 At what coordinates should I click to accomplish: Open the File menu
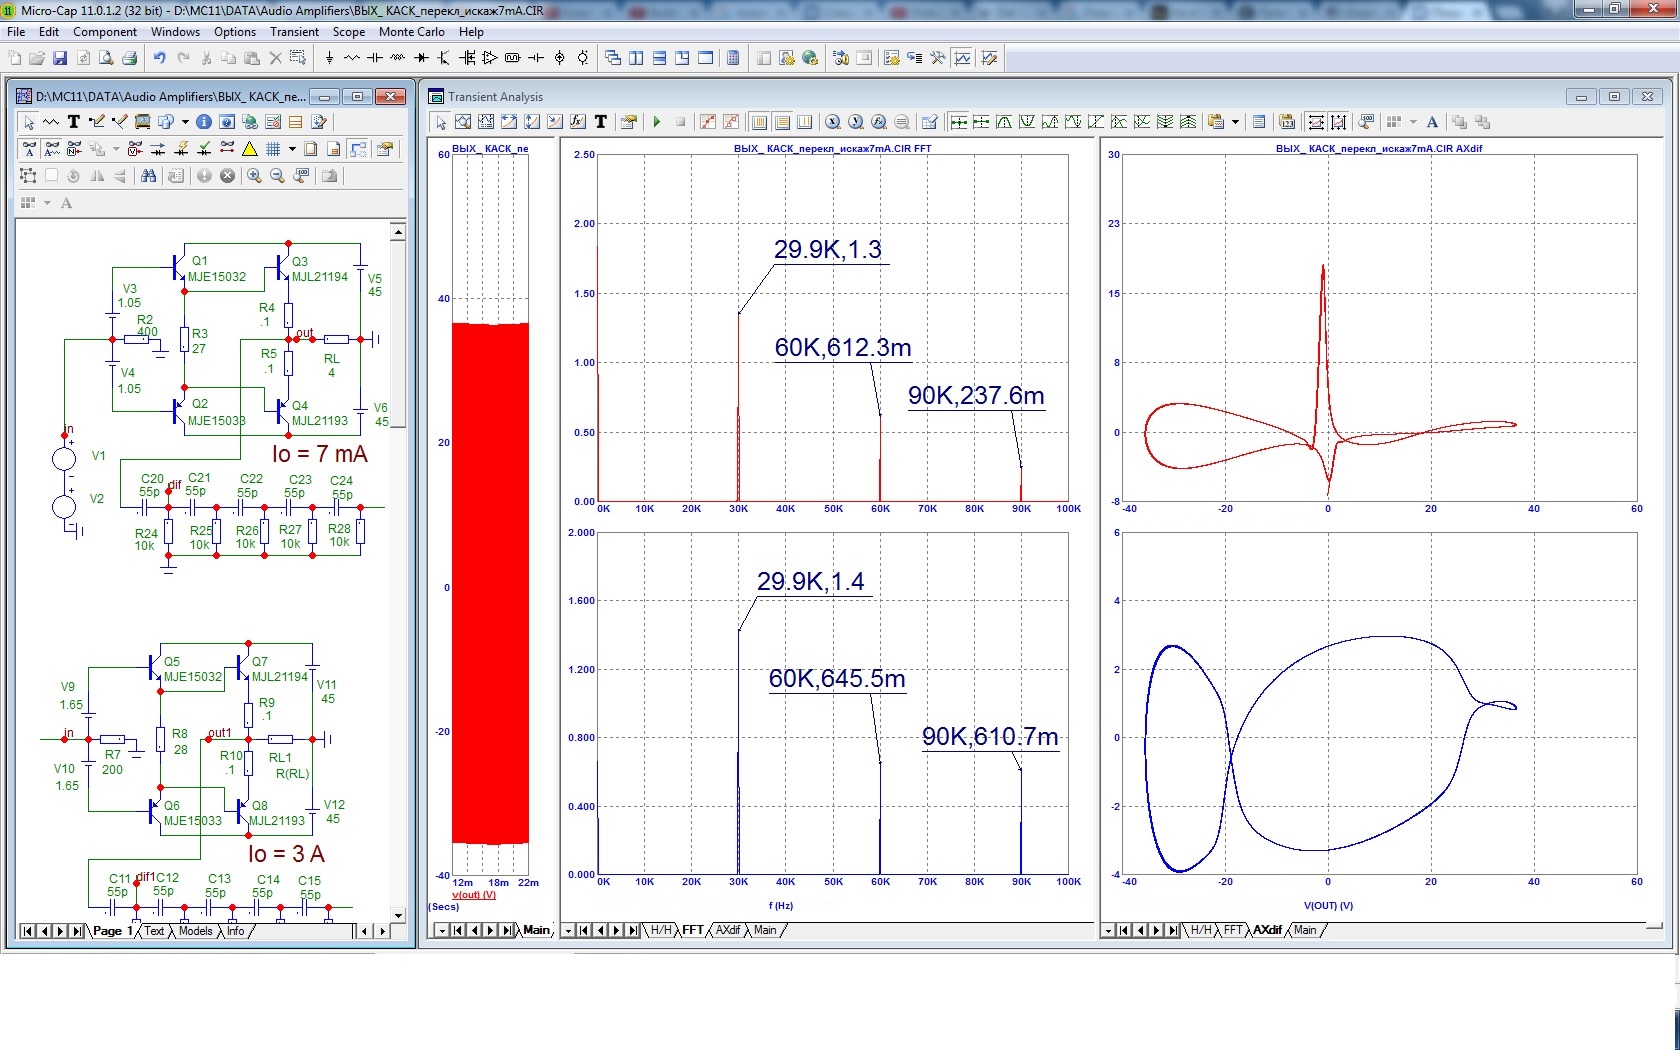[x=16, y=32]
